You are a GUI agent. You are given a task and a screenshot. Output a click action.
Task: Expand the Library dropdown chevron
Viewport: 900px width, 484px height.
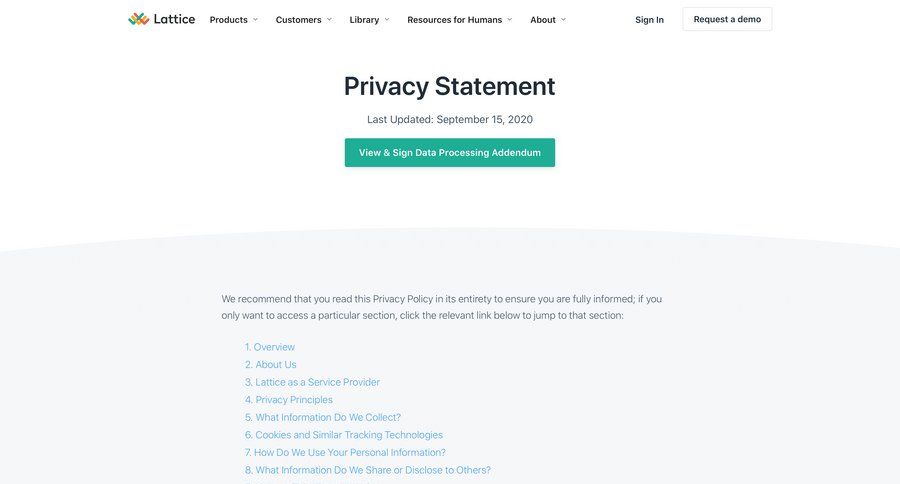(387, 19)
